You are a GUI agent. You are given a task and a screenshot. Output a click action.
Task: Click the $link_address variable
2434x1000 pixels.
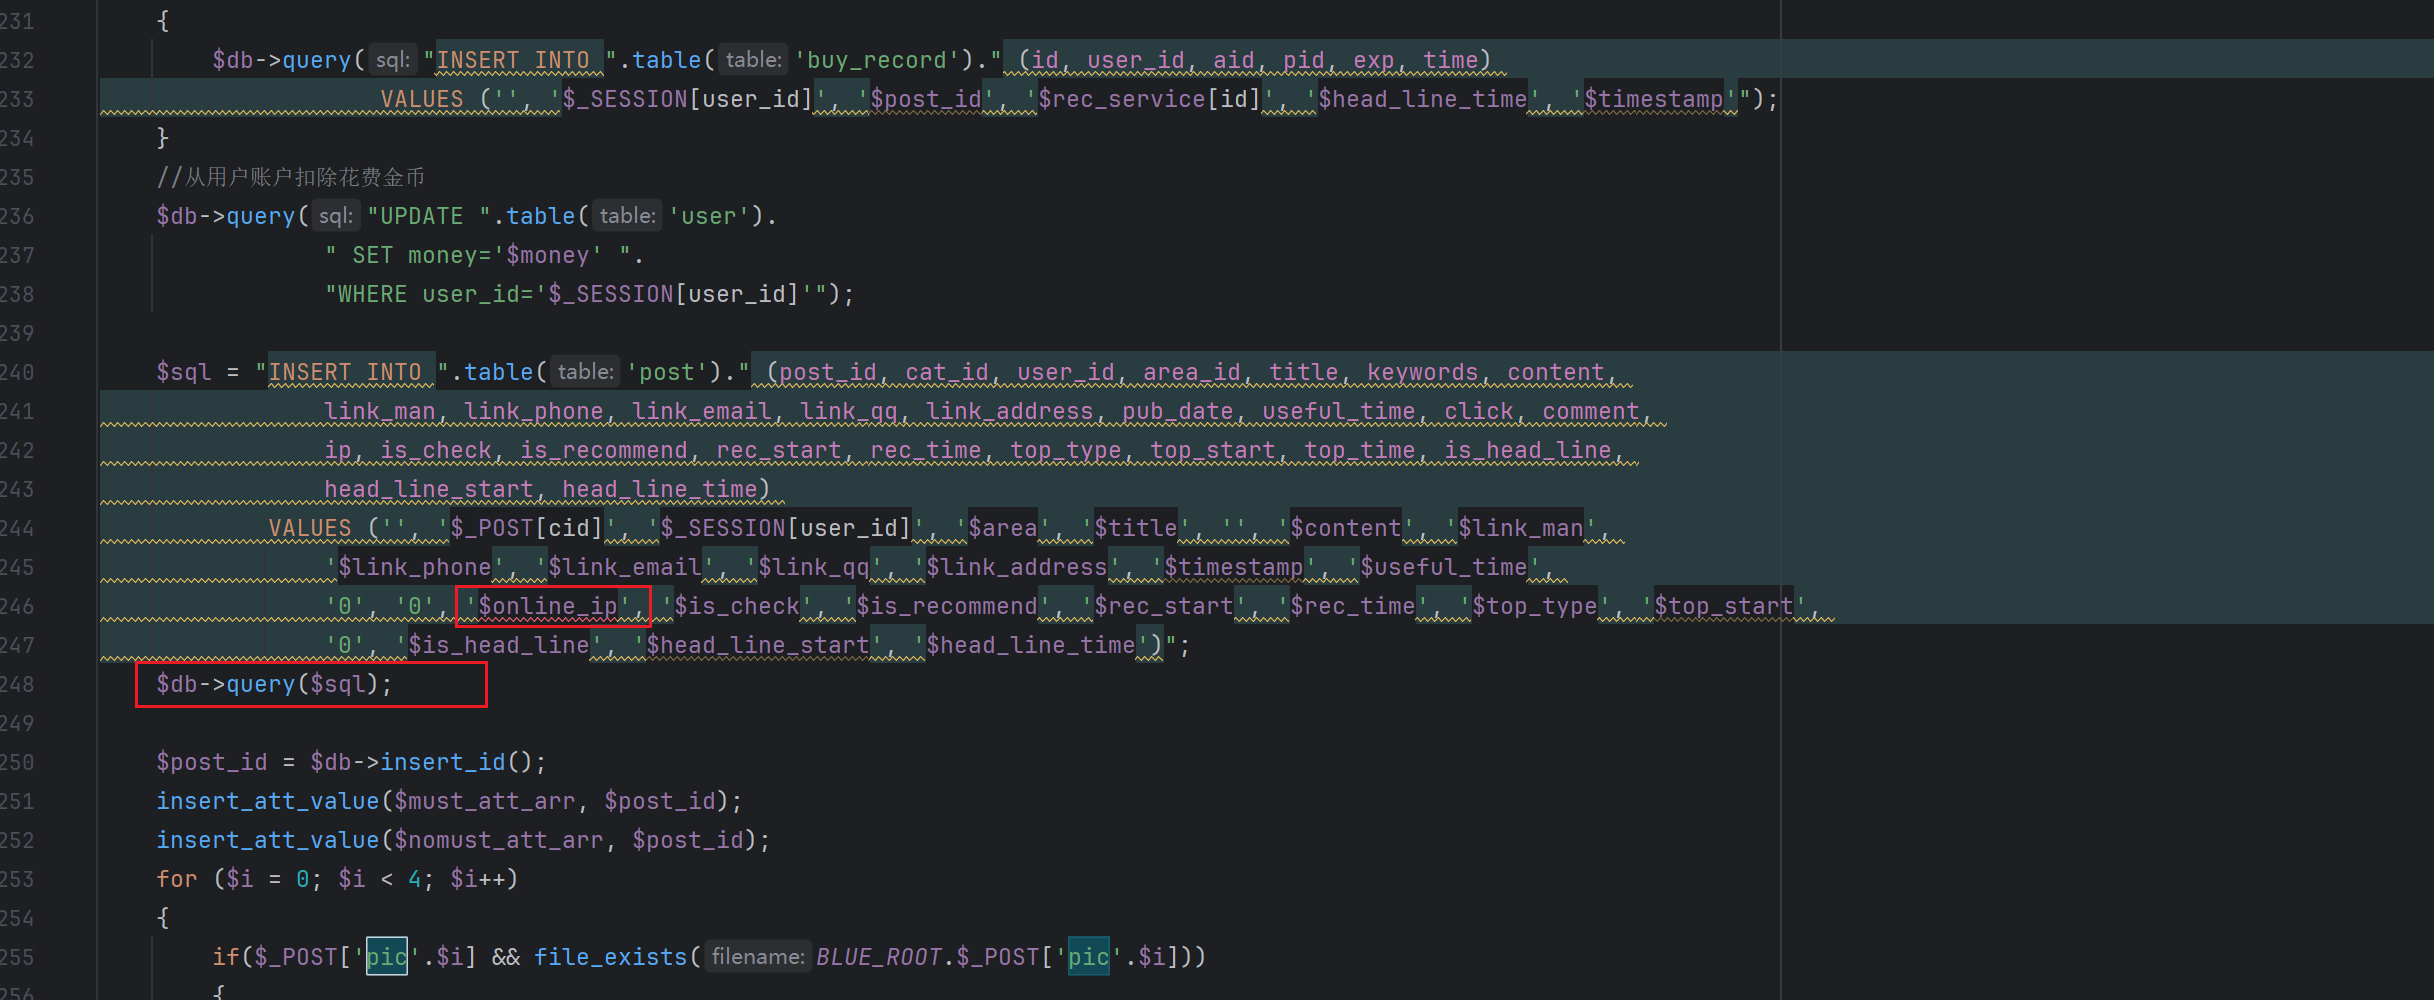tap(1017, 567)
